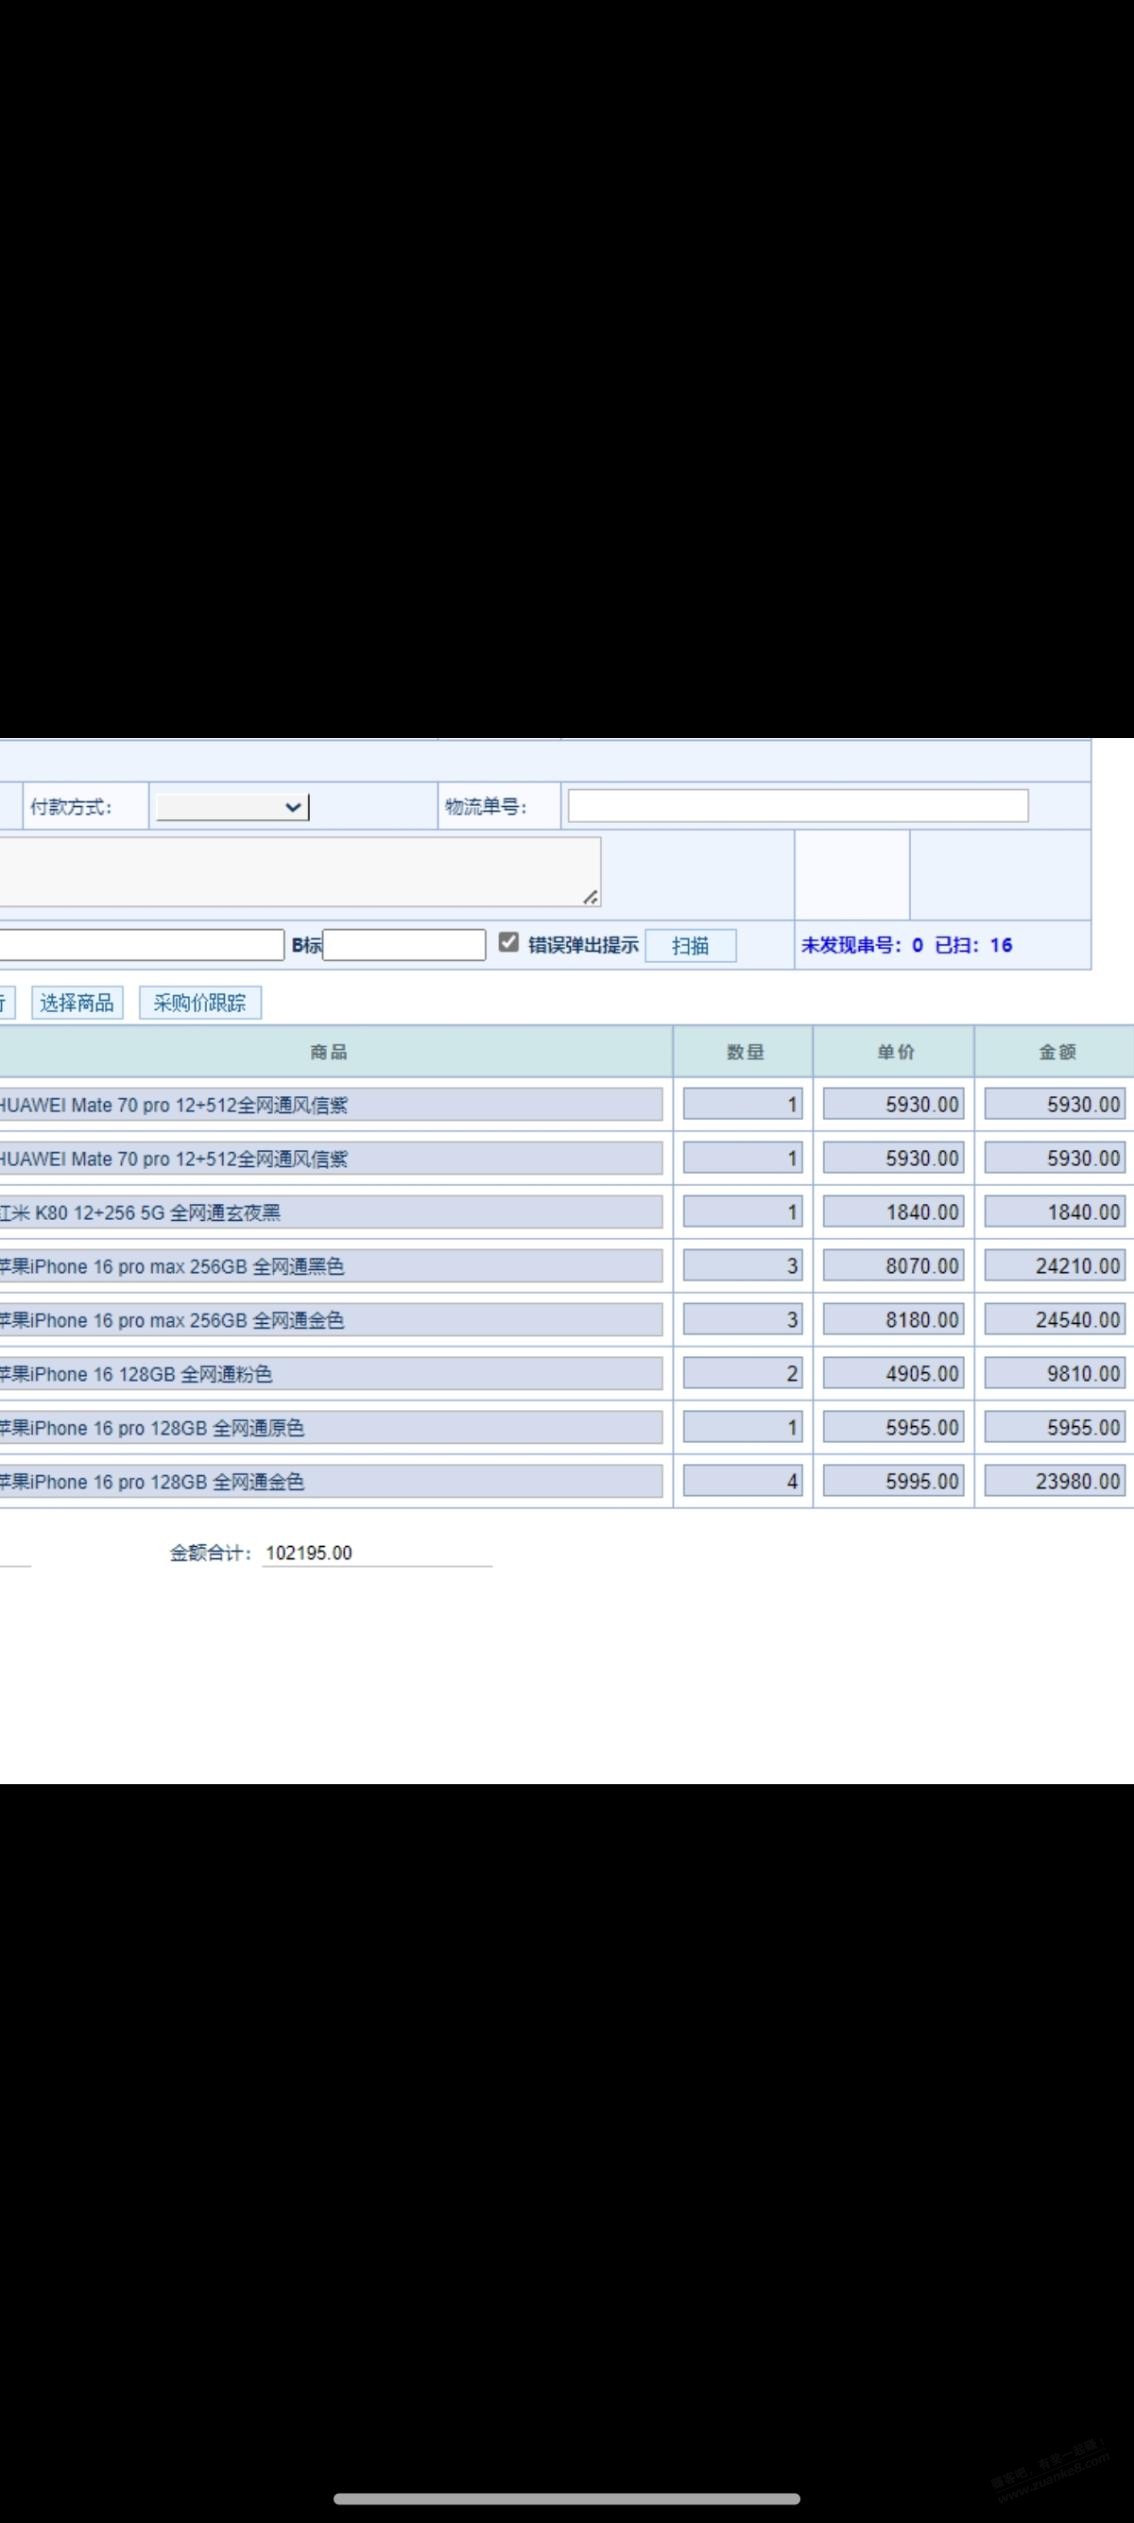The height and width of the screenshot is (2523, 1134).
Task: Click the 选择商品 button
Action: tap(77, 1003)
